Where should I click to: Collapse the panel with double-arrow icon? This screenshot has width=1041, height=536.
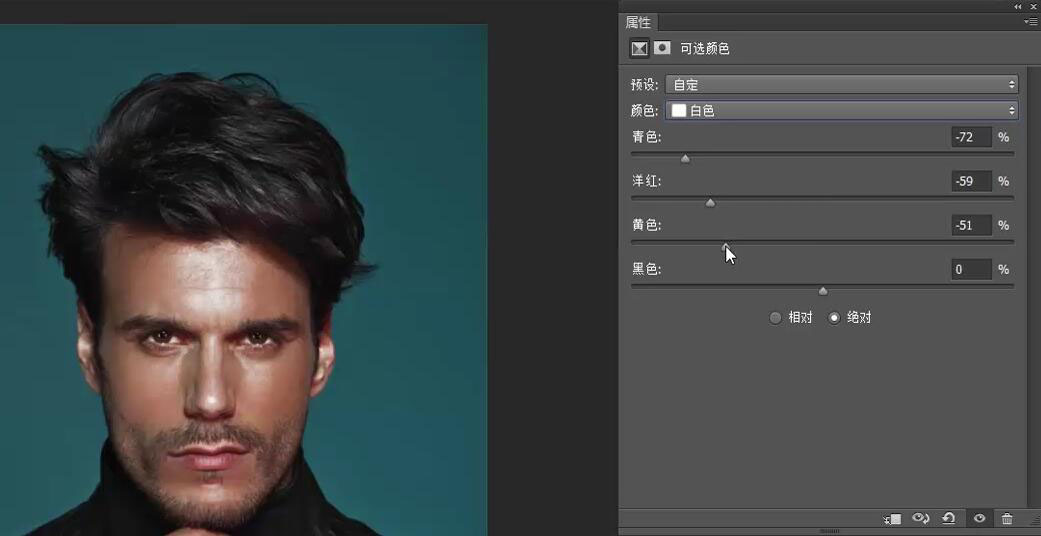[x=1018, y=6]
